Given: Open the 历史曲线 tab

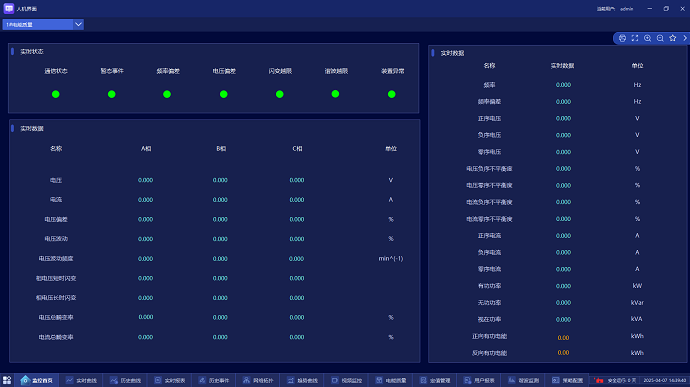Looking at the screenshot, I should coord(125,380).
